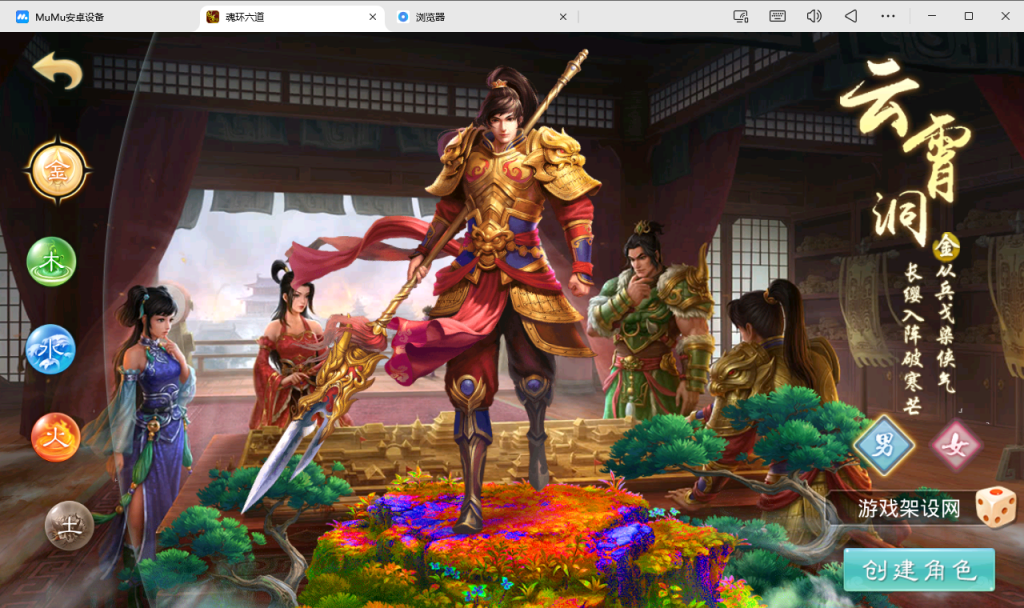The width and height of the screenshot is (1024, 608).
Task: Select the blue 水 element orb
Action: click(51, 349)
